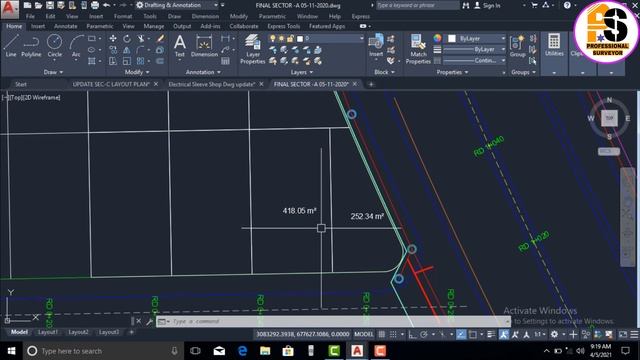Expand the Modify panel
640x360 pixels.
coord(137,72)
